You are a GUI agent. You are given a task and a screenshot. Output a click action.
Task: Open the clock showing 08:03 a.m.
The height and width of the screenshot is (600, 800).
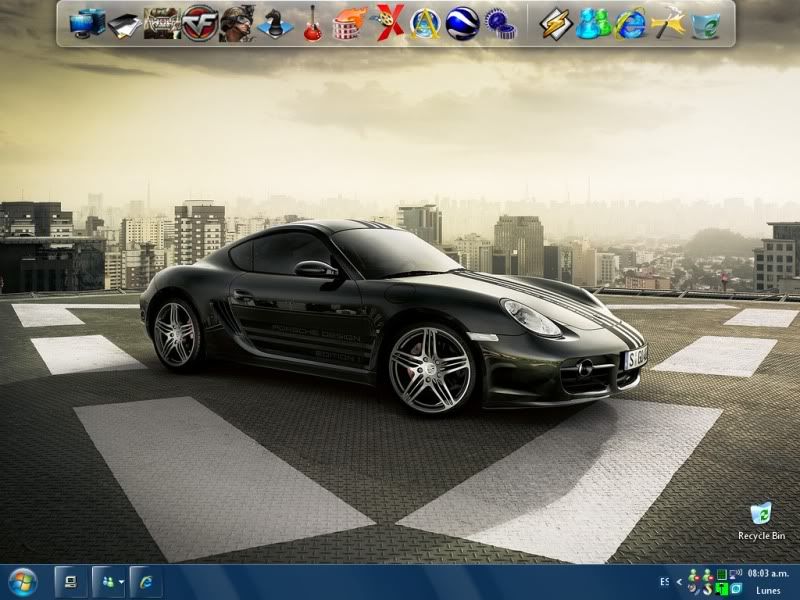tap(768, 573)
